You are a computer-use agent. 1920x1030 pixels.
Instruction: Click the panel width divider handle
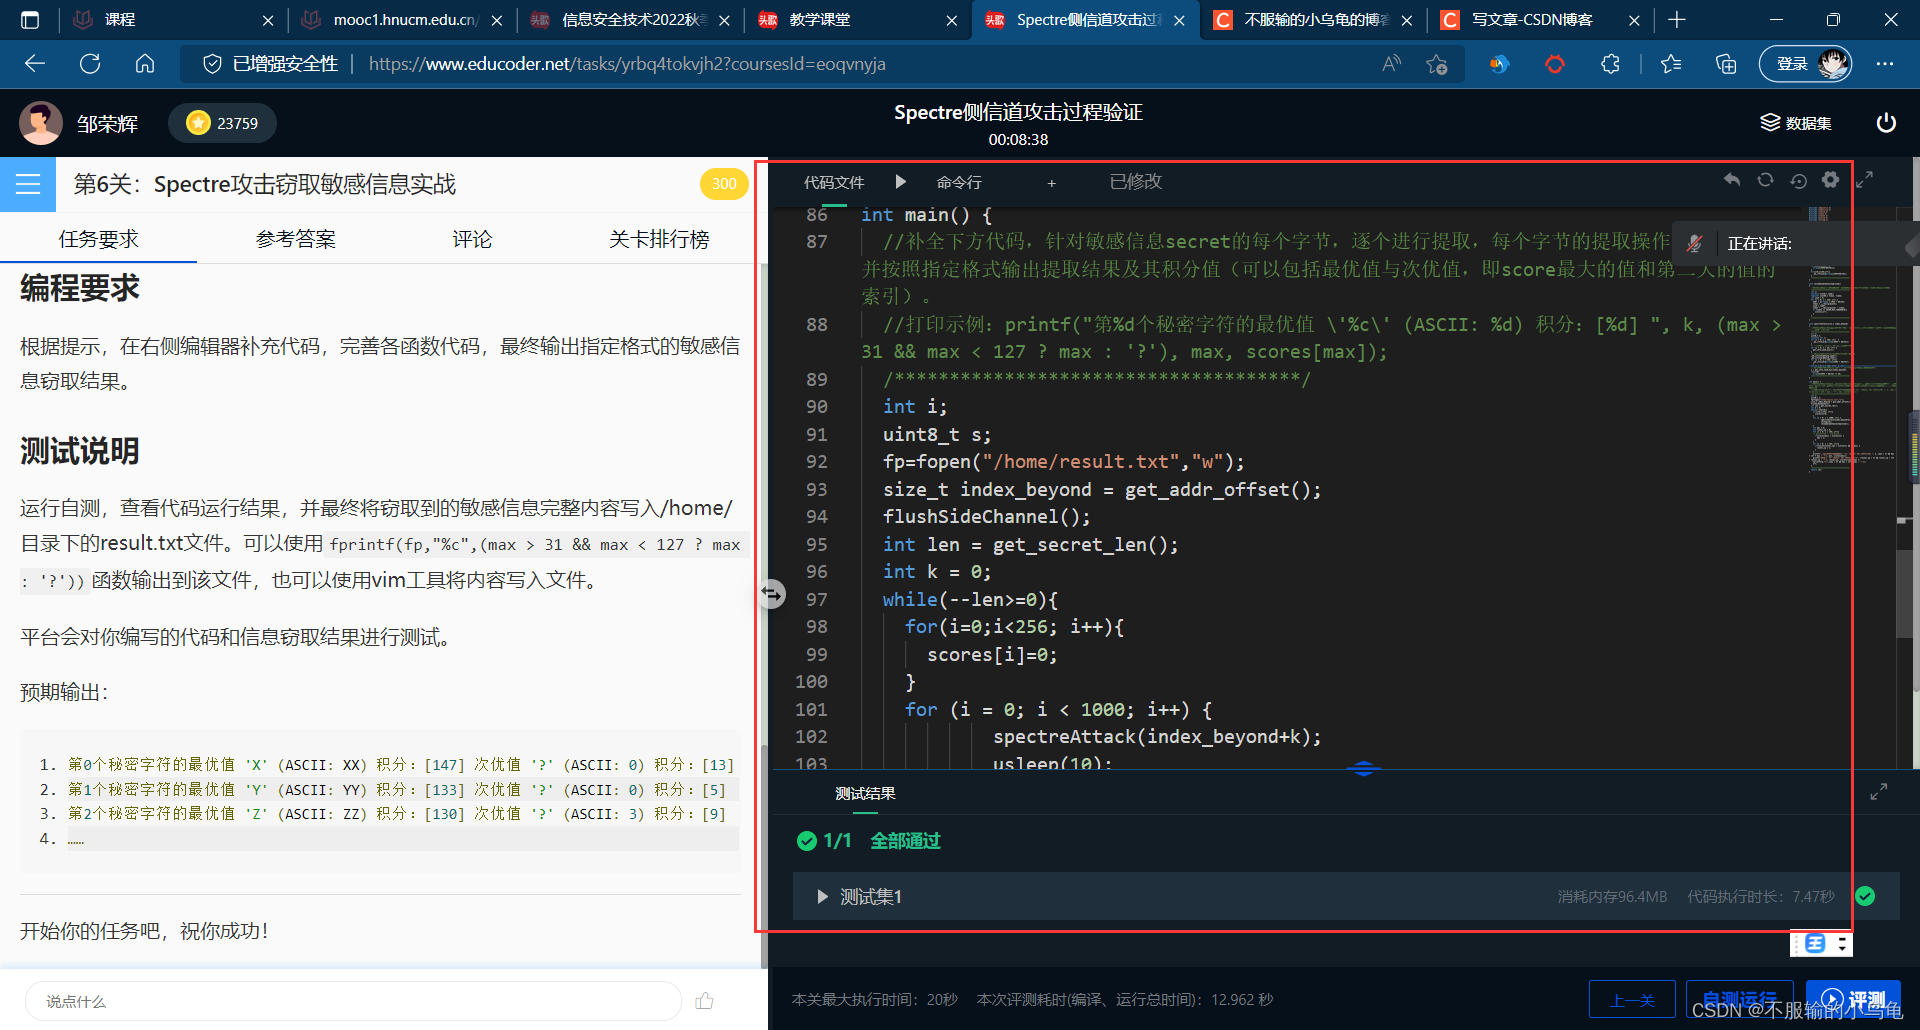tap(771, 594)
